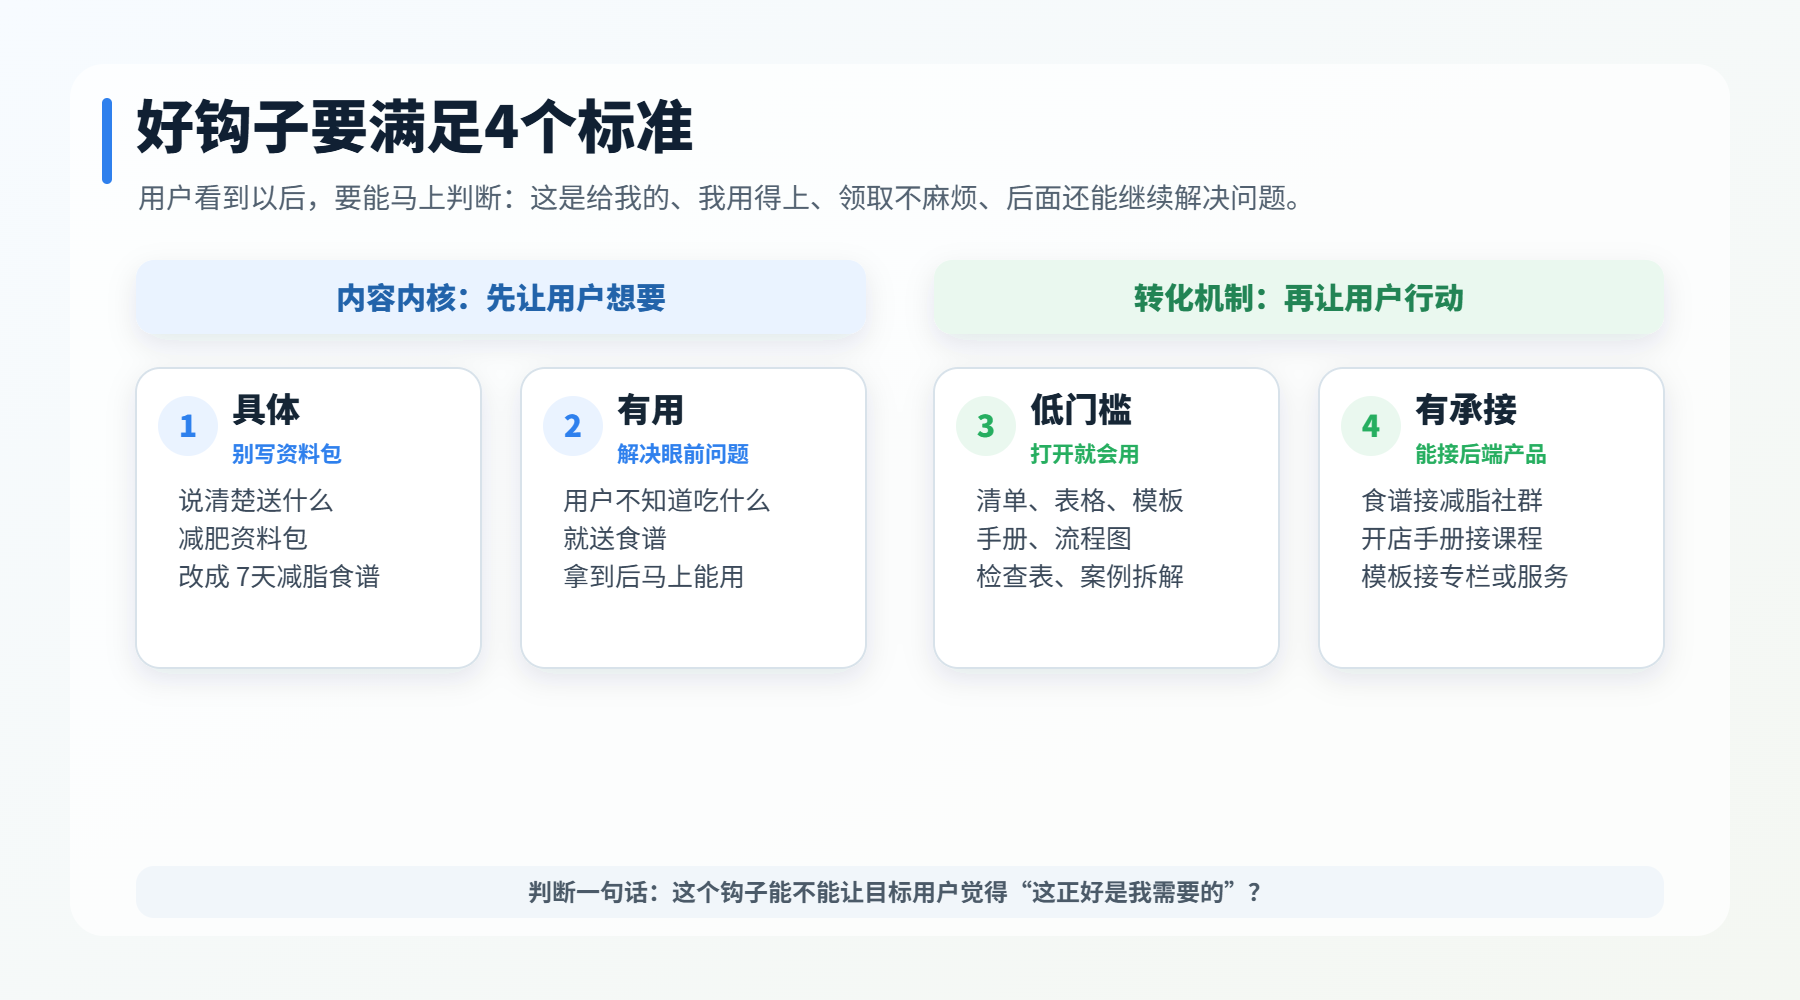1800x1000 pixels.
Task: Click the line 清单、表格、模板
Action: pos(1080,500)
